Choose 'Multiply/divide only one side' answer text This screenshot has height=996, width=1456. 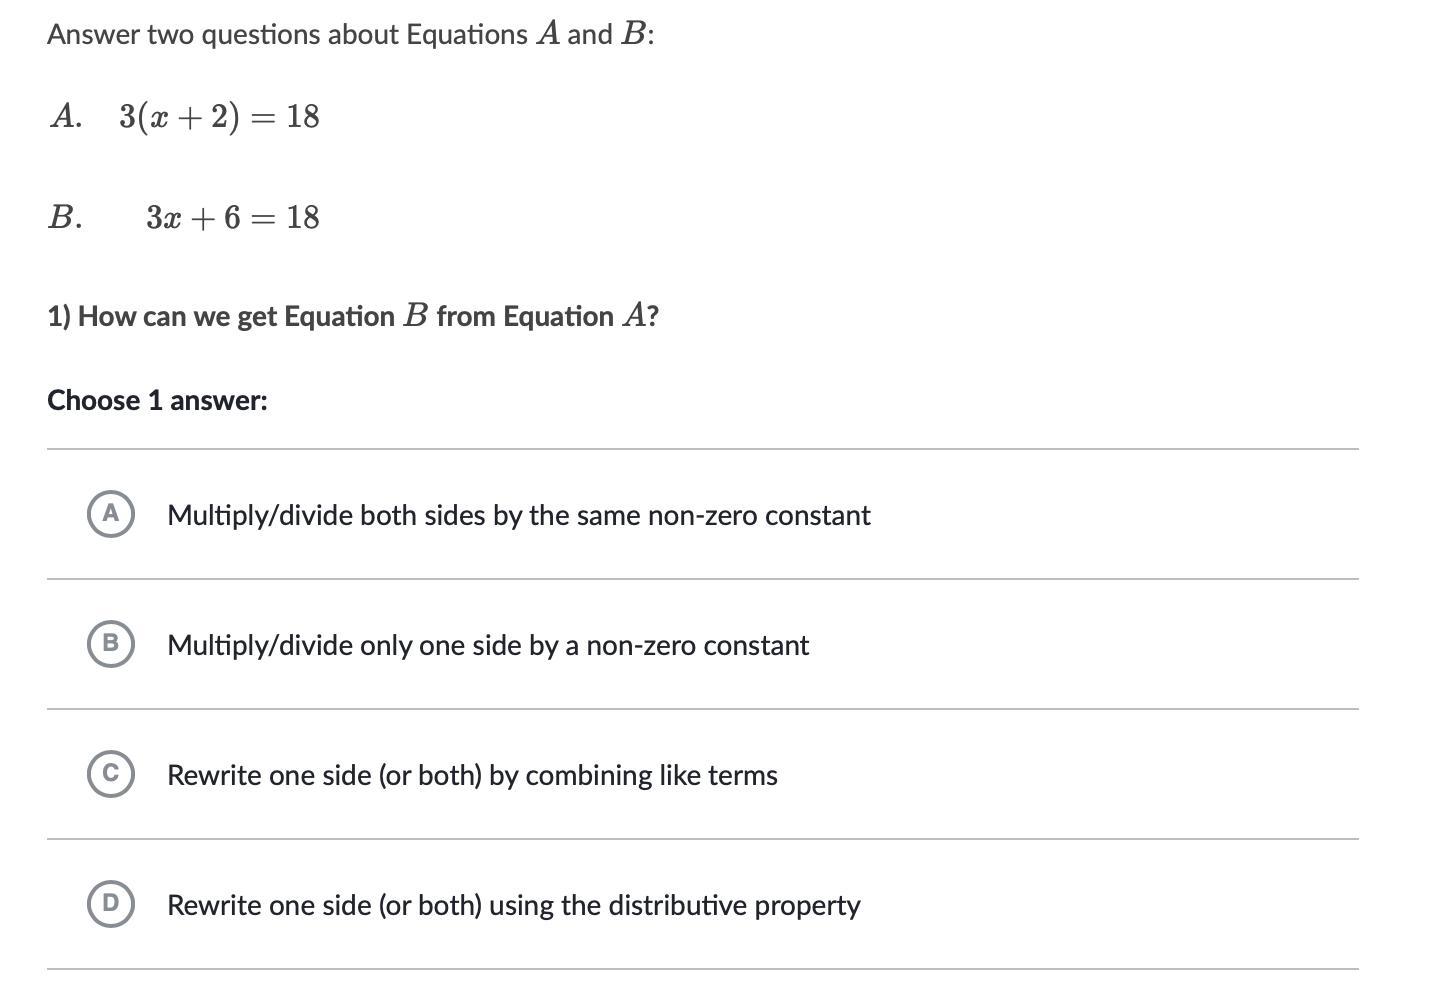click(487, 645)
